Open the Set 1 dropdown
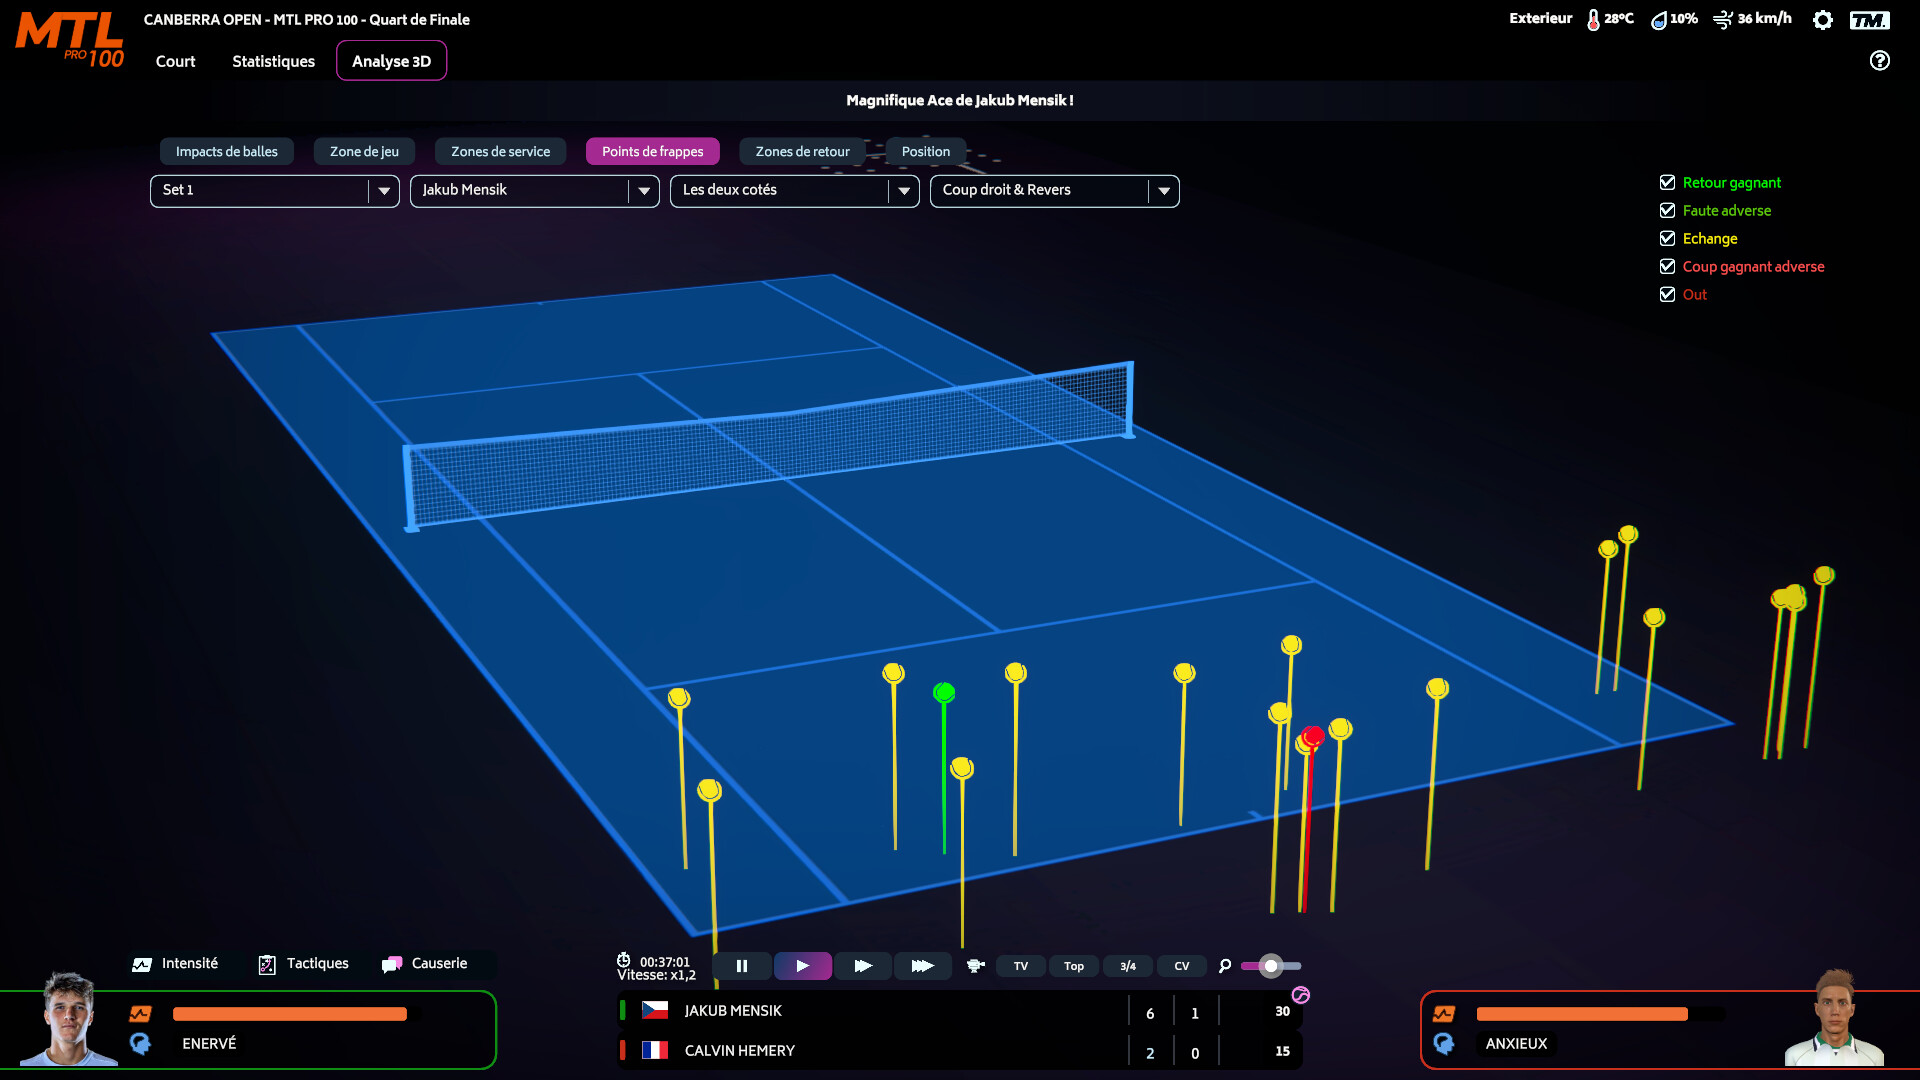 [275, 191]
